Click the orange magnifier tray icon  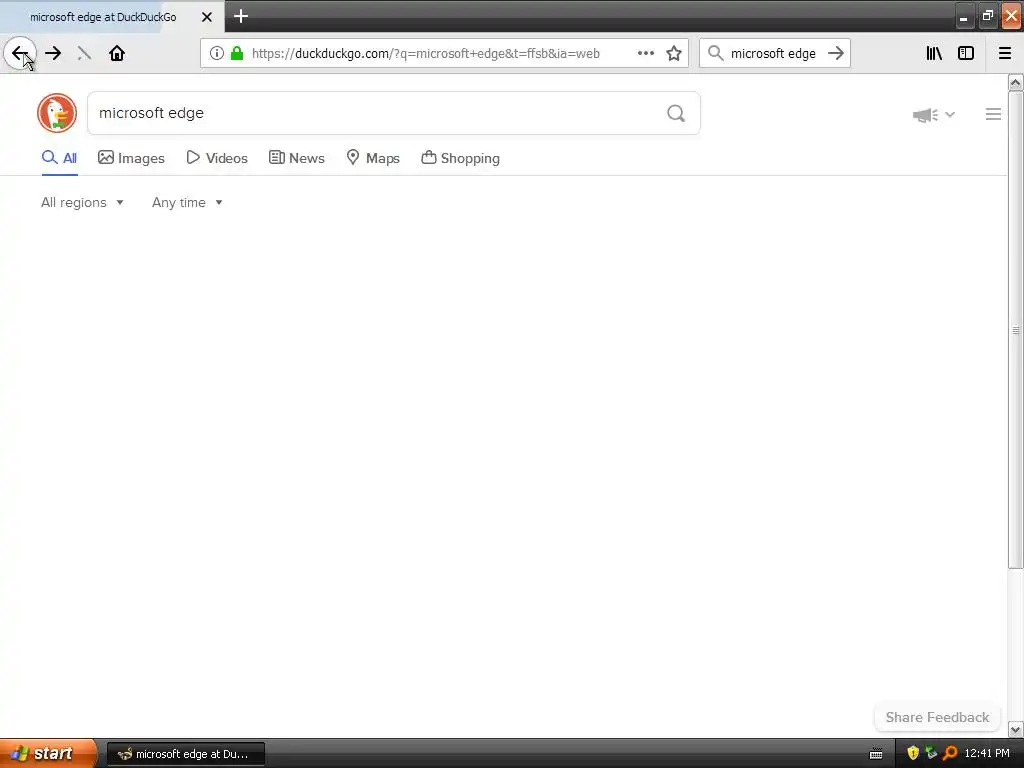click(950, 754)
